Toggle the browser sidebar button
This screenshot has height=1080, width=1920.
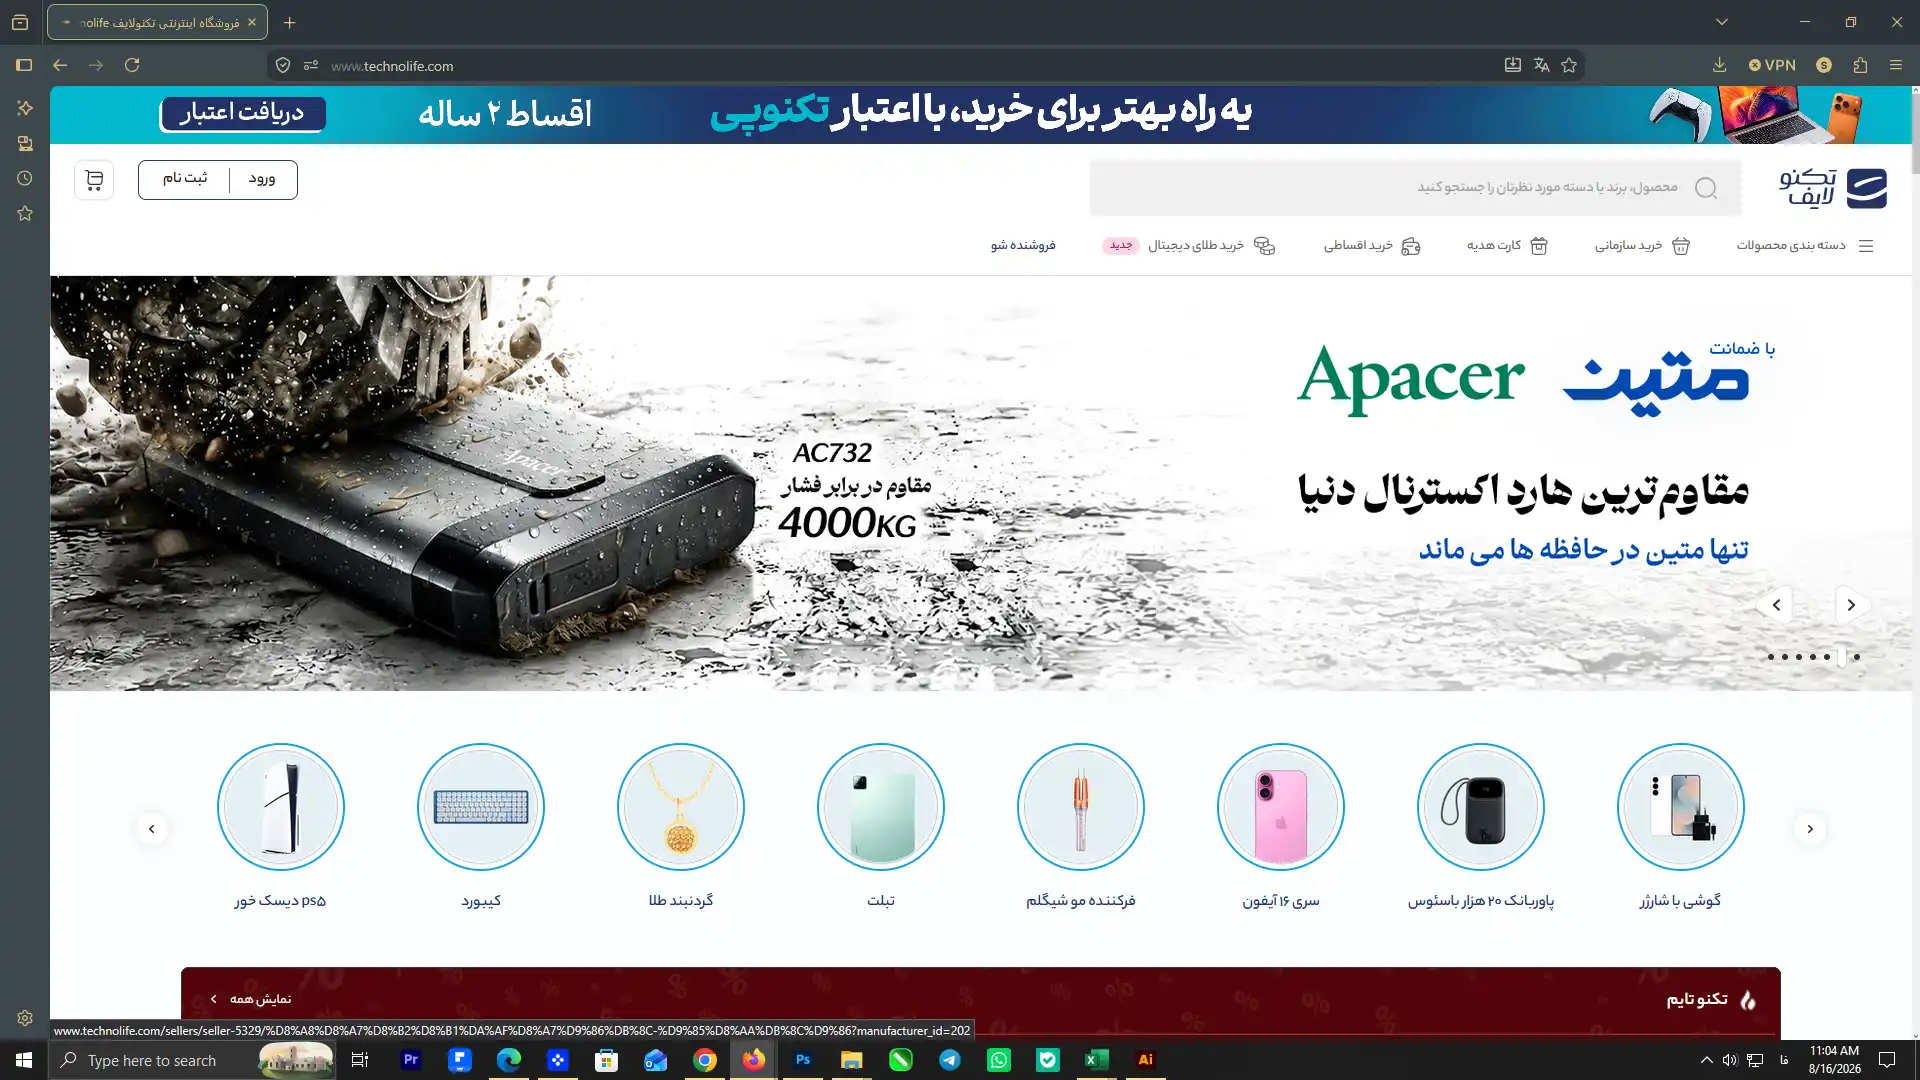point(24,65)
